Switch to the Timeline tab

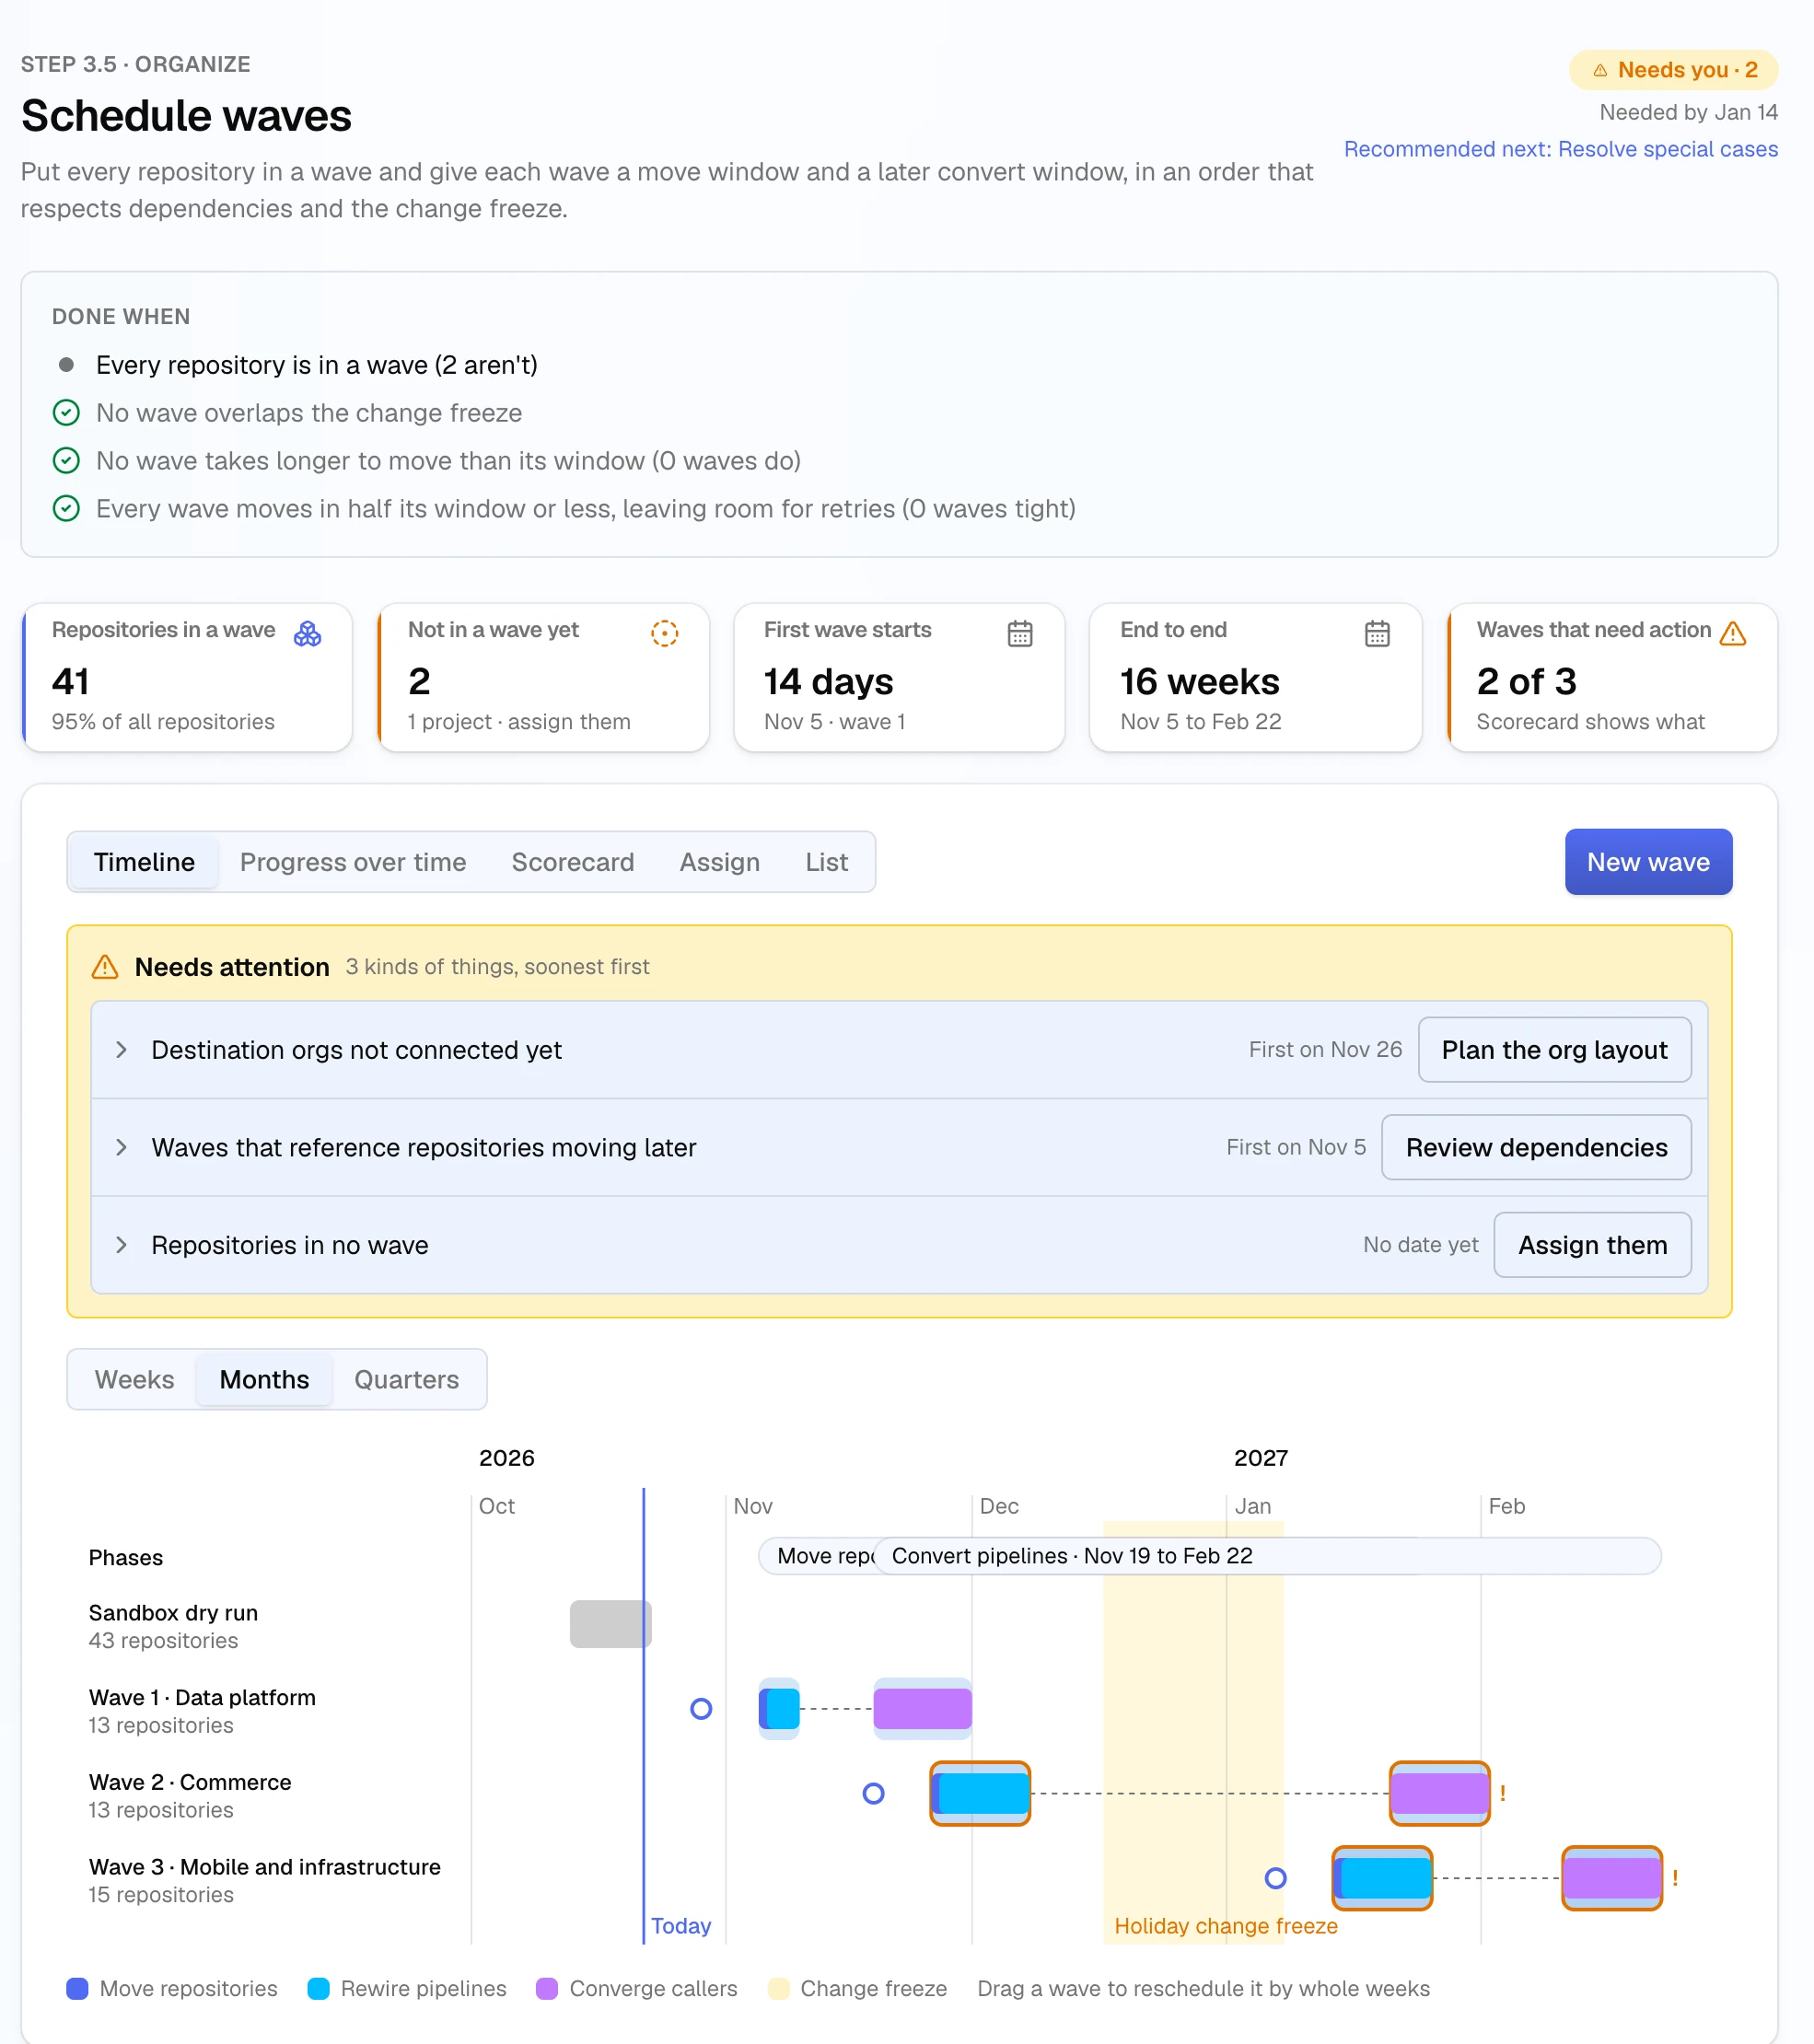click(144, 862)
